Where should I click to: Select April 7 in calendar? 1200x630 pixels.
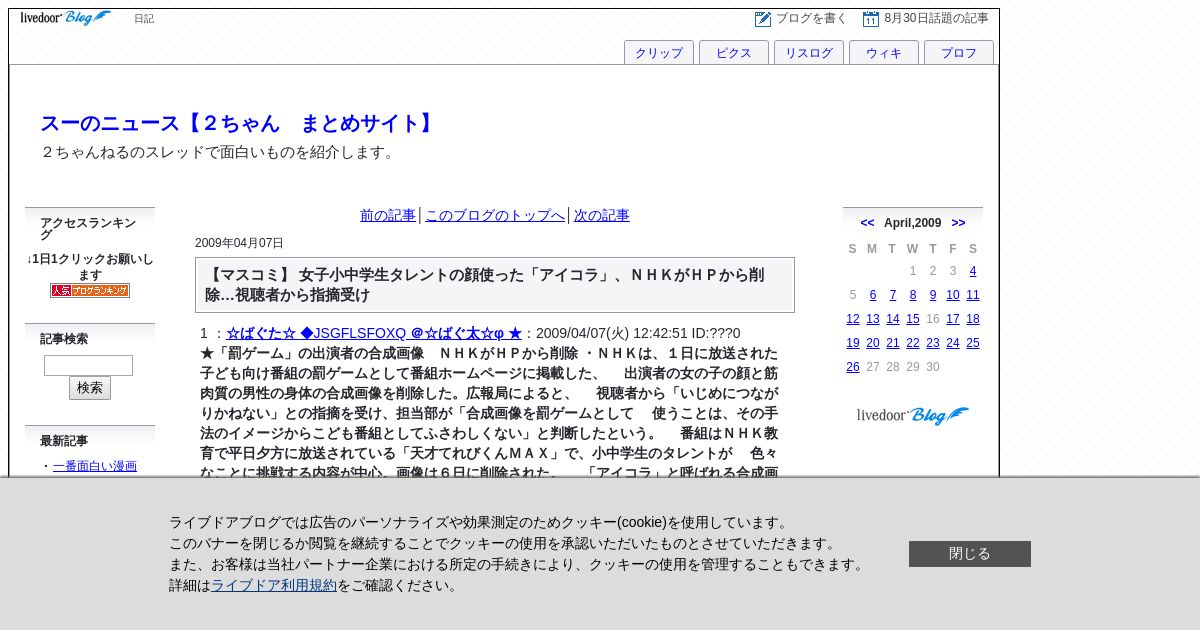click(893, 295)
